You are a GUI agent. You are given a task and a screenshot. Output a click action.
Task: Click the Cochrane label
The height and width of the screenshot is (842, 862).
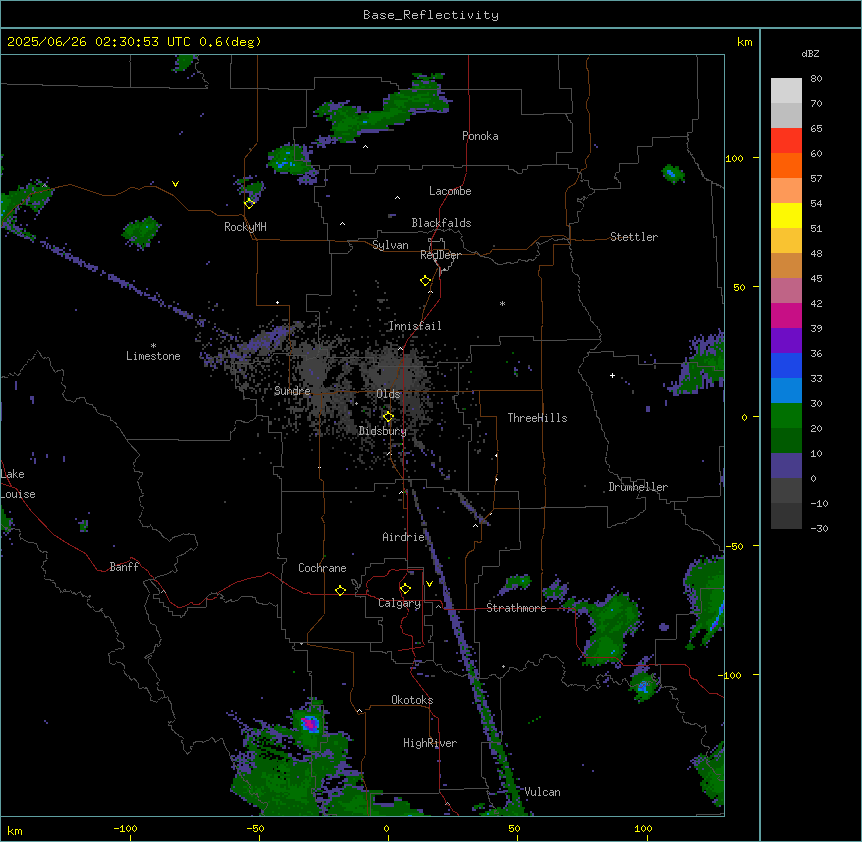pyautogui.click(x=322, y=568)
